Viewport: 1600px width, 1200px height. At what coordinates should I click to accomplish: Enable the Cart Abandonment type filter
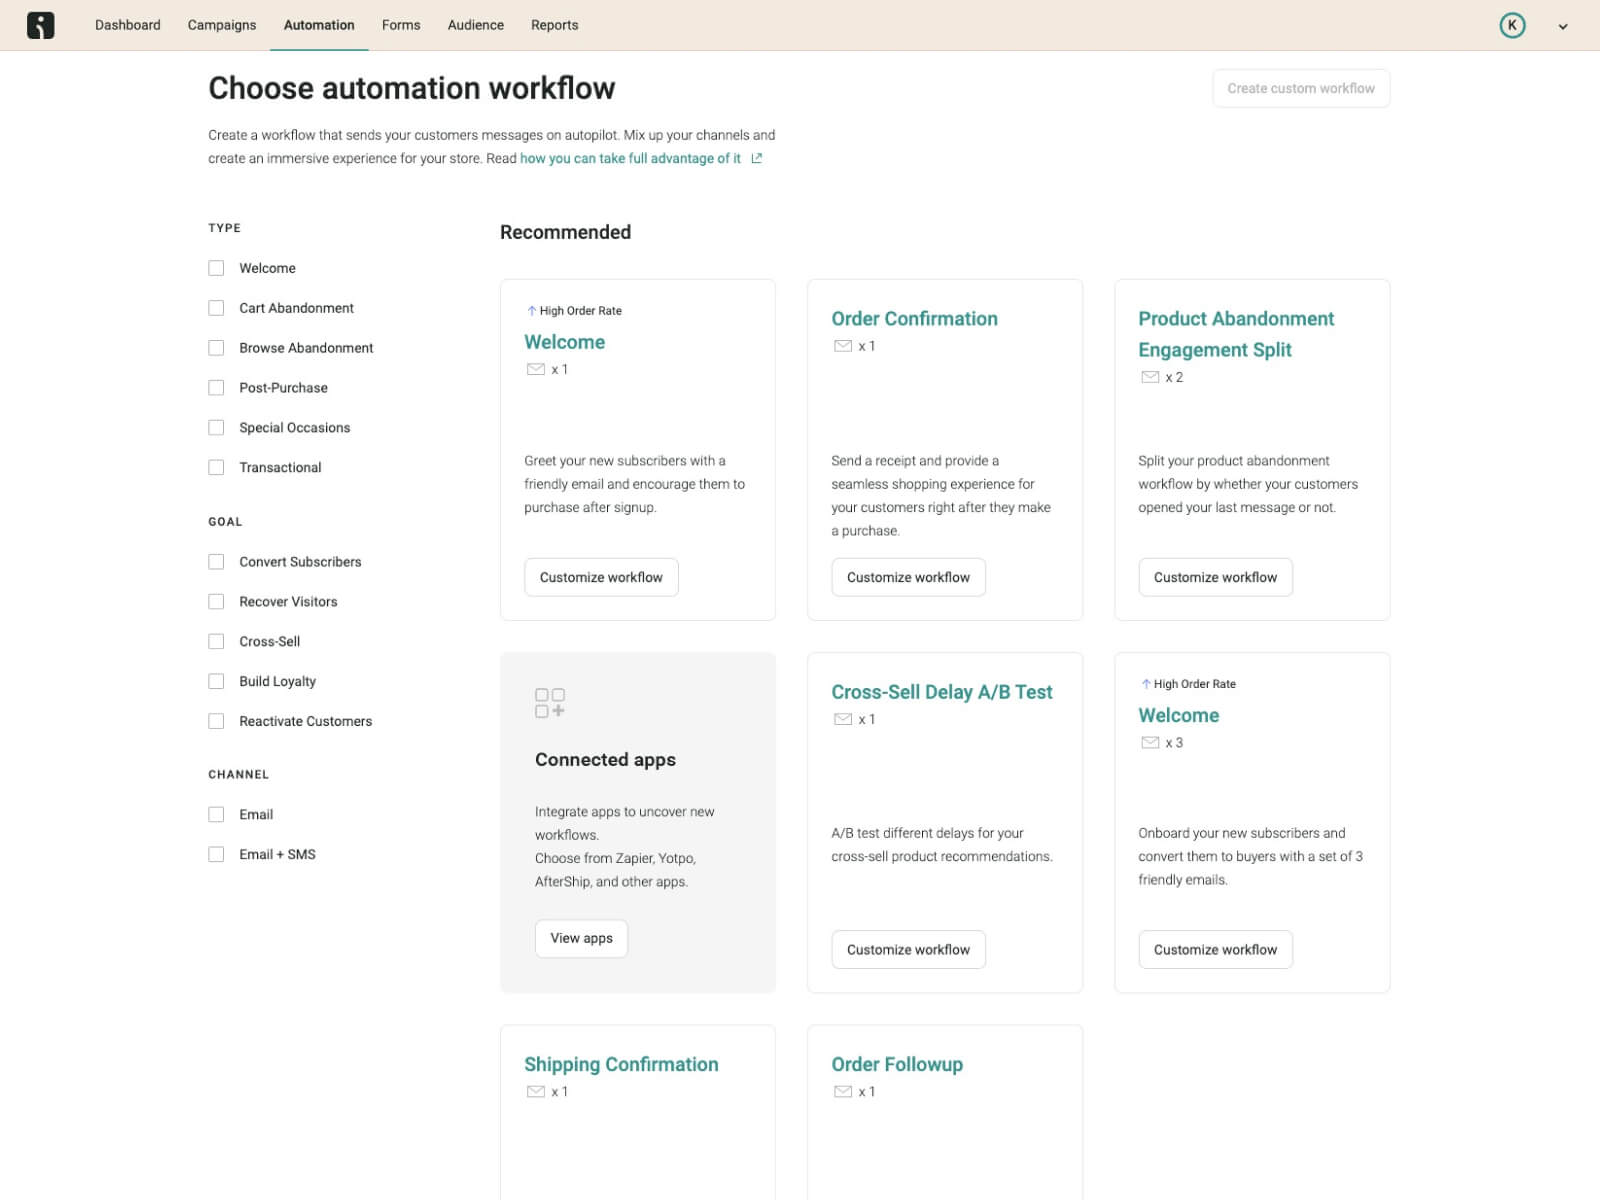(x=216, y=308)
